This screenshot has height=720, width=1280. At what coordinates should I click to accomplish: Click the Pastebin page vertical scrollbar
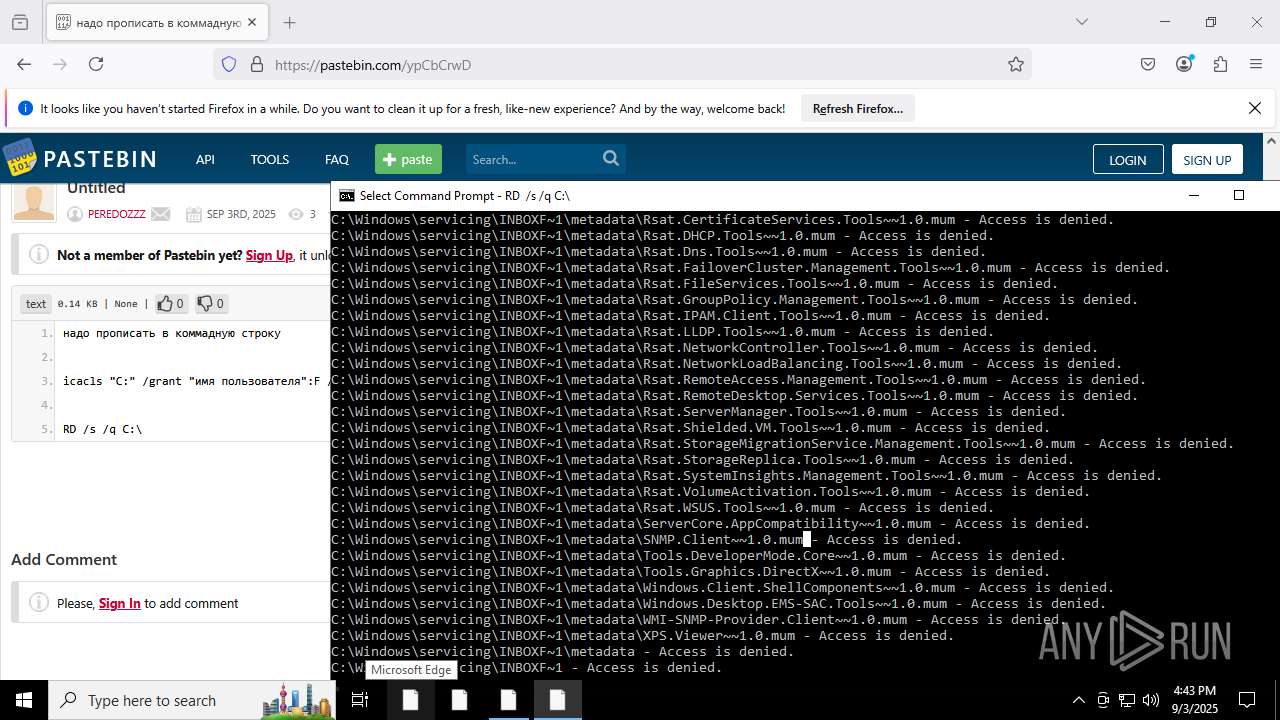(x=1273, y=157)
